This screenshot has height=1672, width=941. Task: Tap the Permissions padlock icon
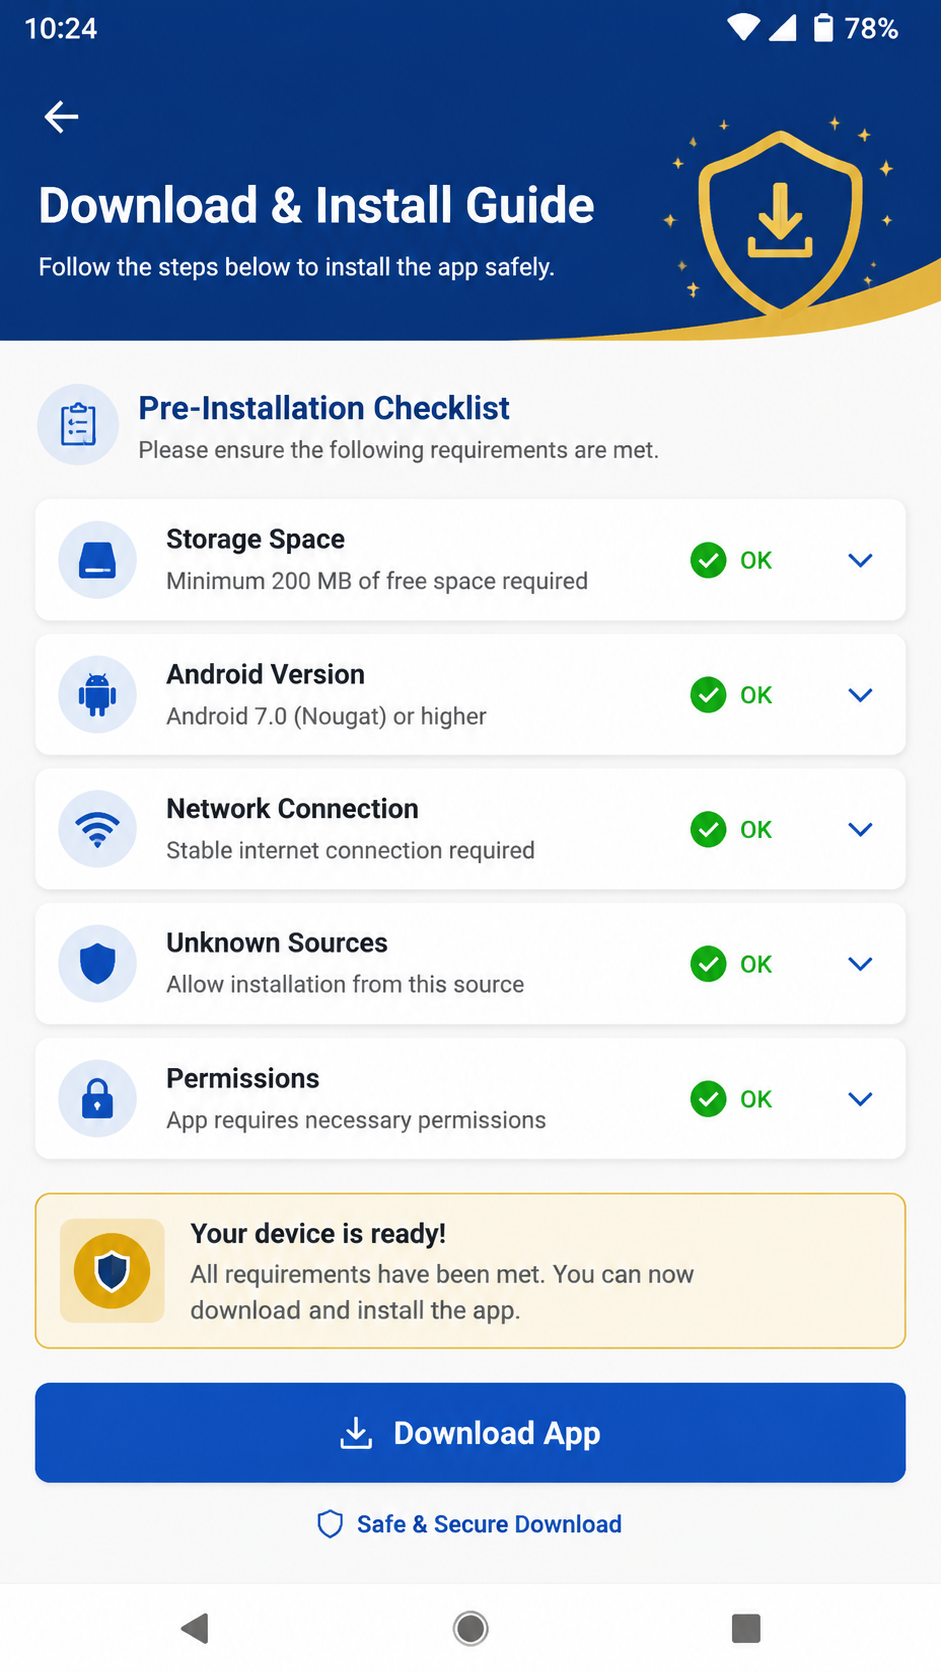coord(97,1098)
